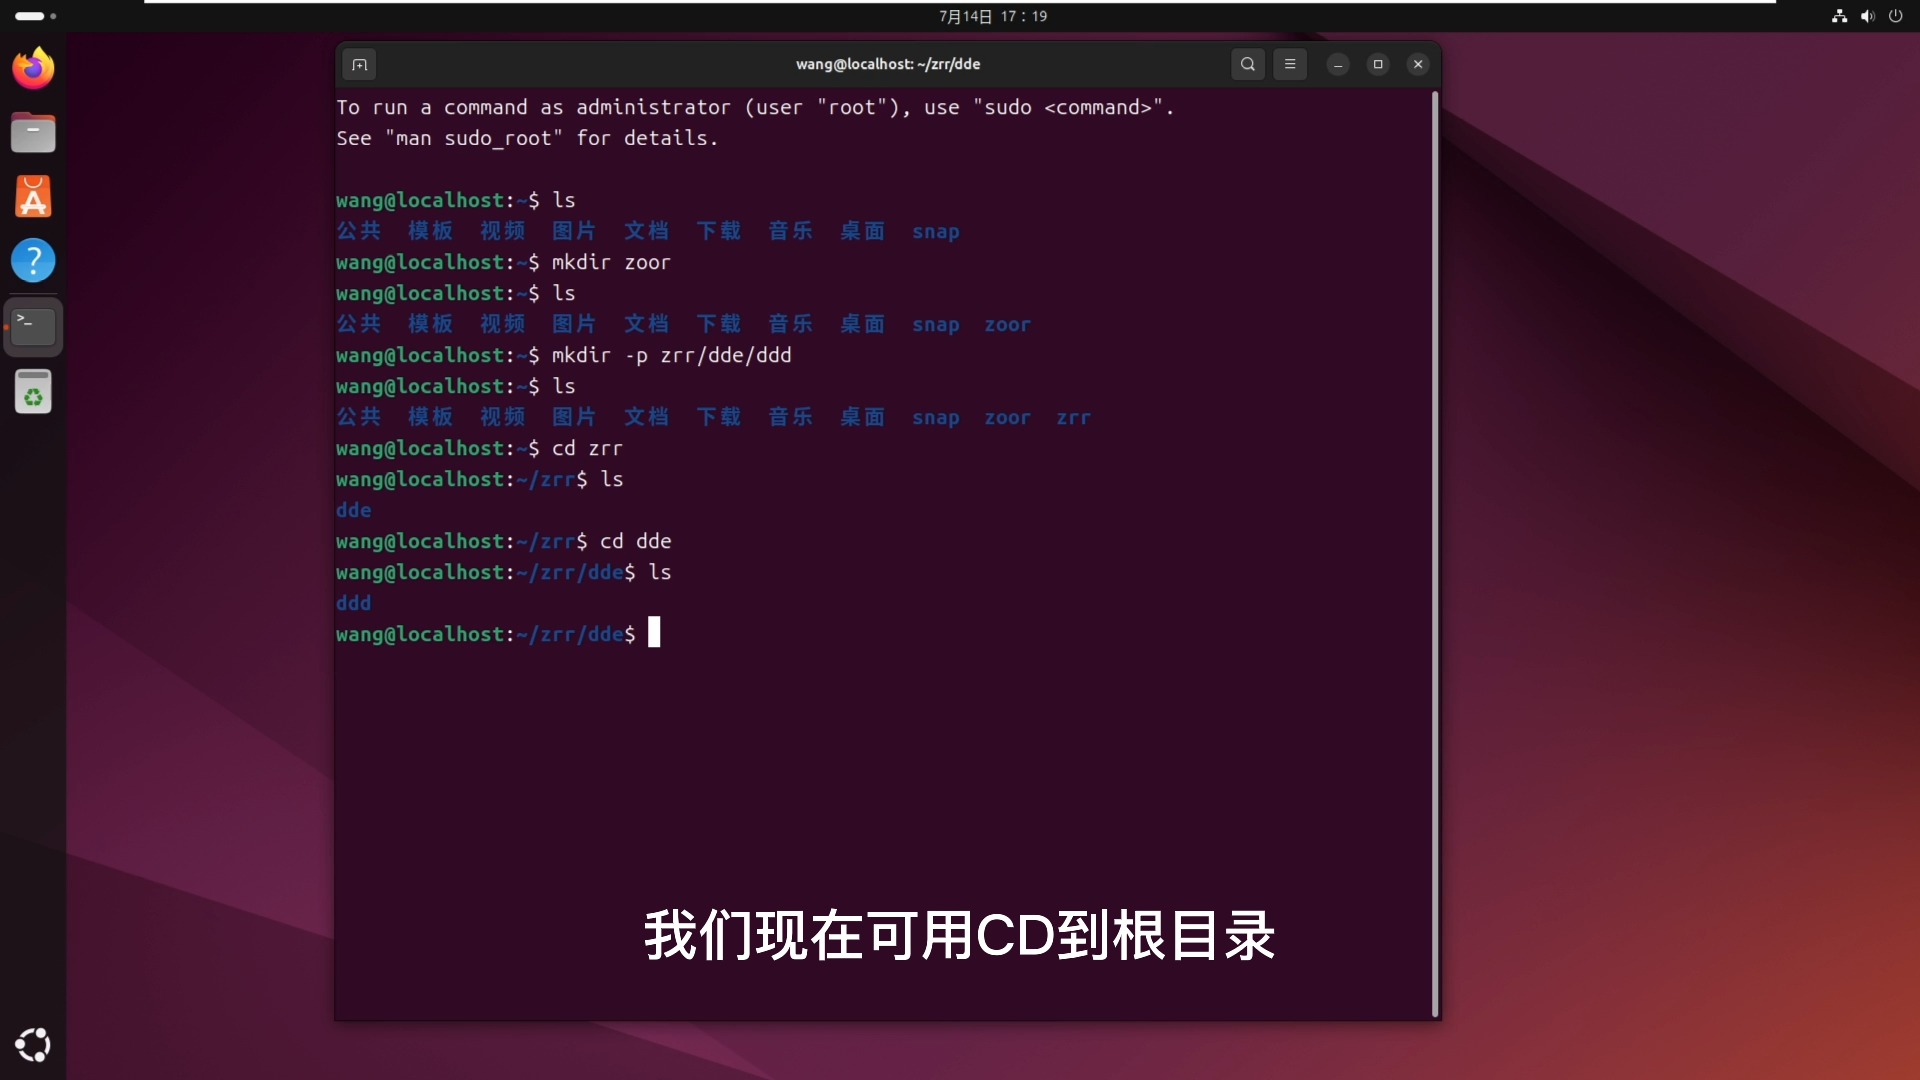Open Firefox from the dock

(x=33, y=68)
